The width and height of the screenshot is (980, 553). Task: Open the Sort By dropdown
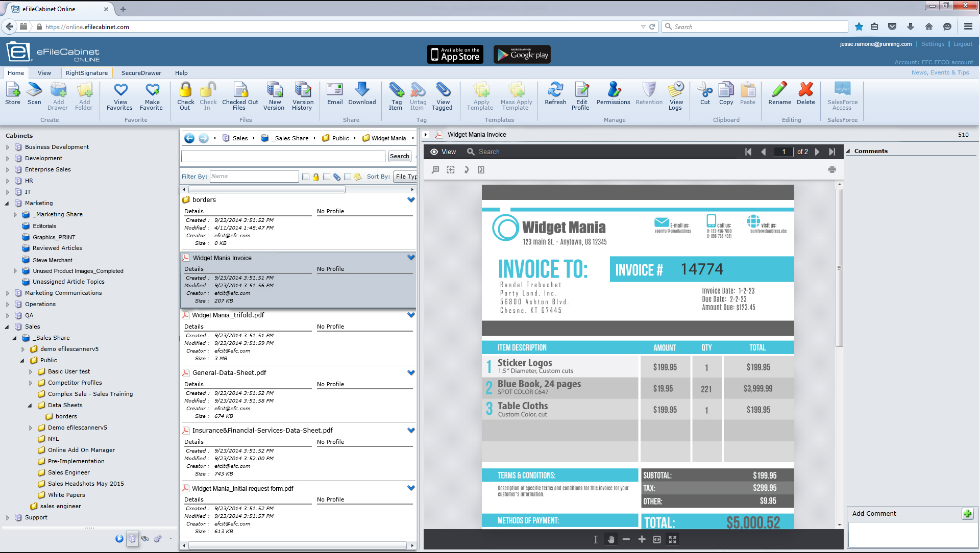tap(405, 176)
